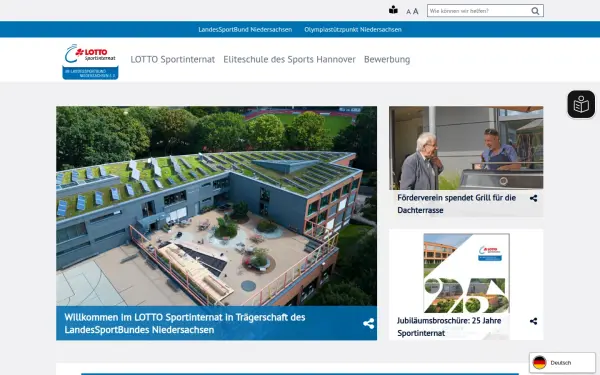The height and width of the screenshot is (375, 600).
Task: Click the search magnifier icon
Action: [x=535, y=11]
